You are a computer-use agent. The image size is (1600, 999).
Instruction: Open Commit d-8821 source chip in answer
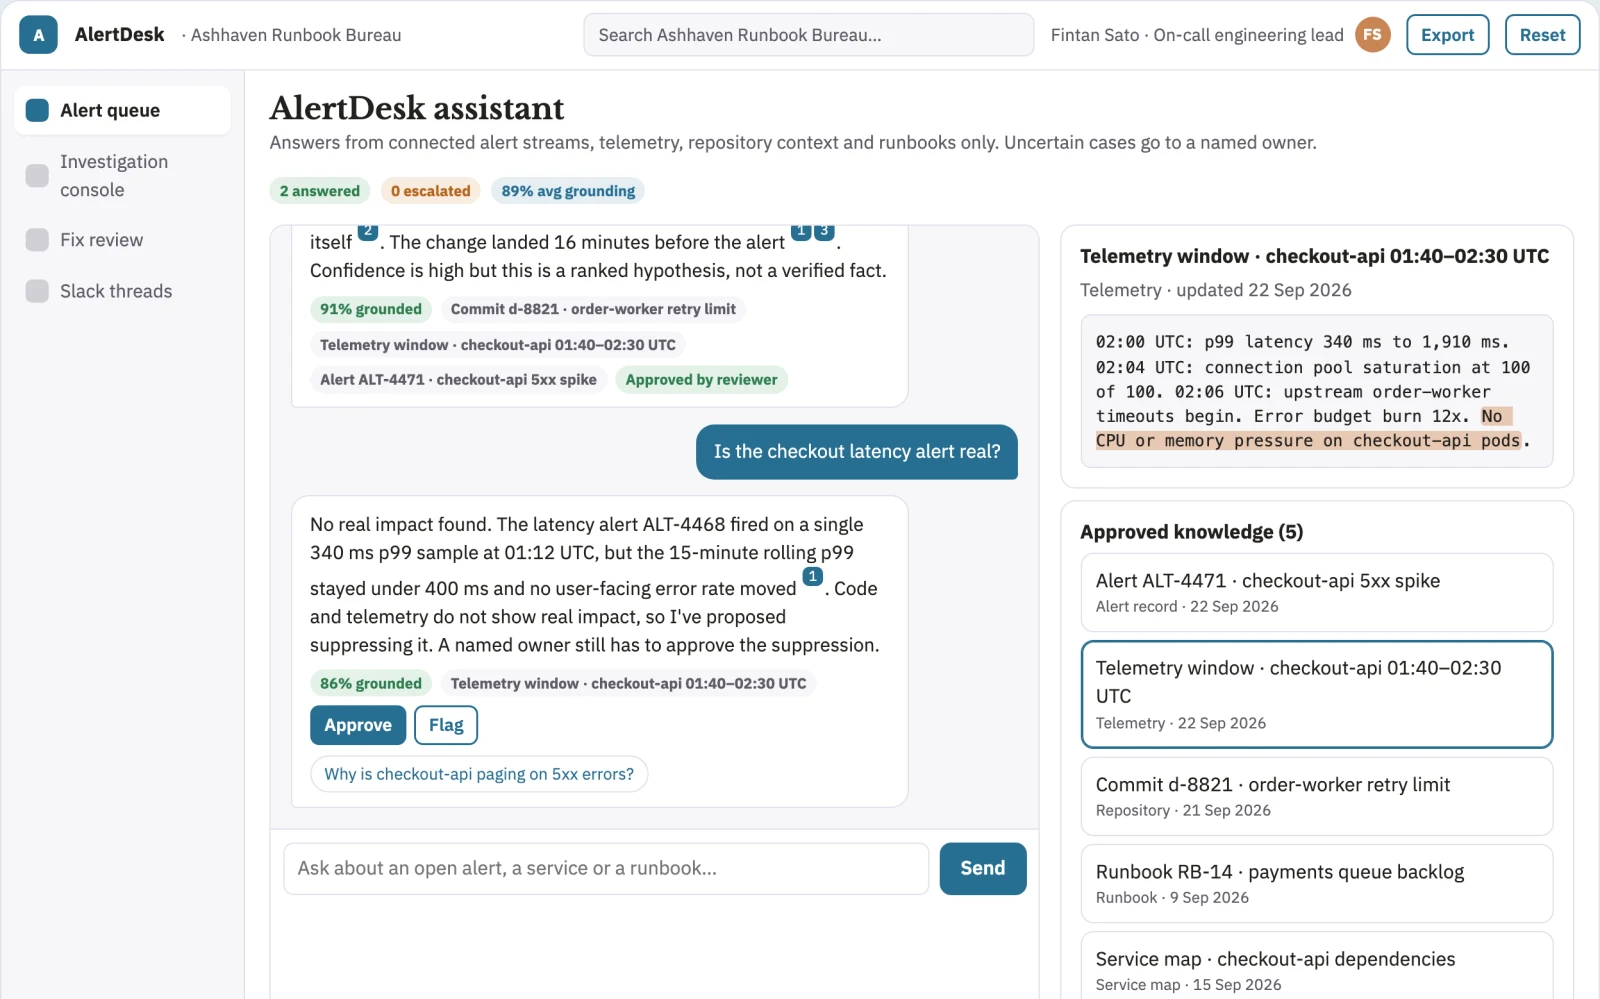[x=593, y=309]
